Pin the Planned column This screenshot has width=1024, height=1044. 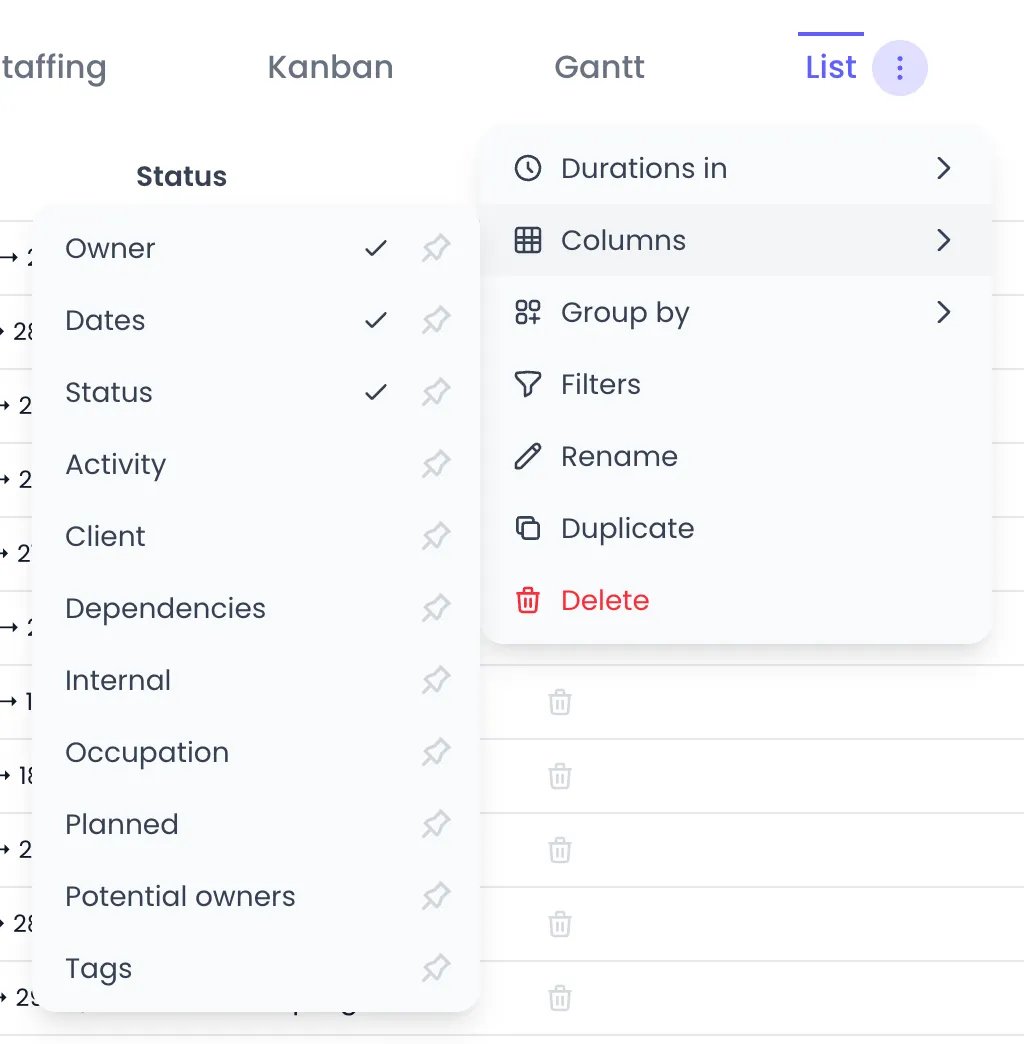click(436, 824)
